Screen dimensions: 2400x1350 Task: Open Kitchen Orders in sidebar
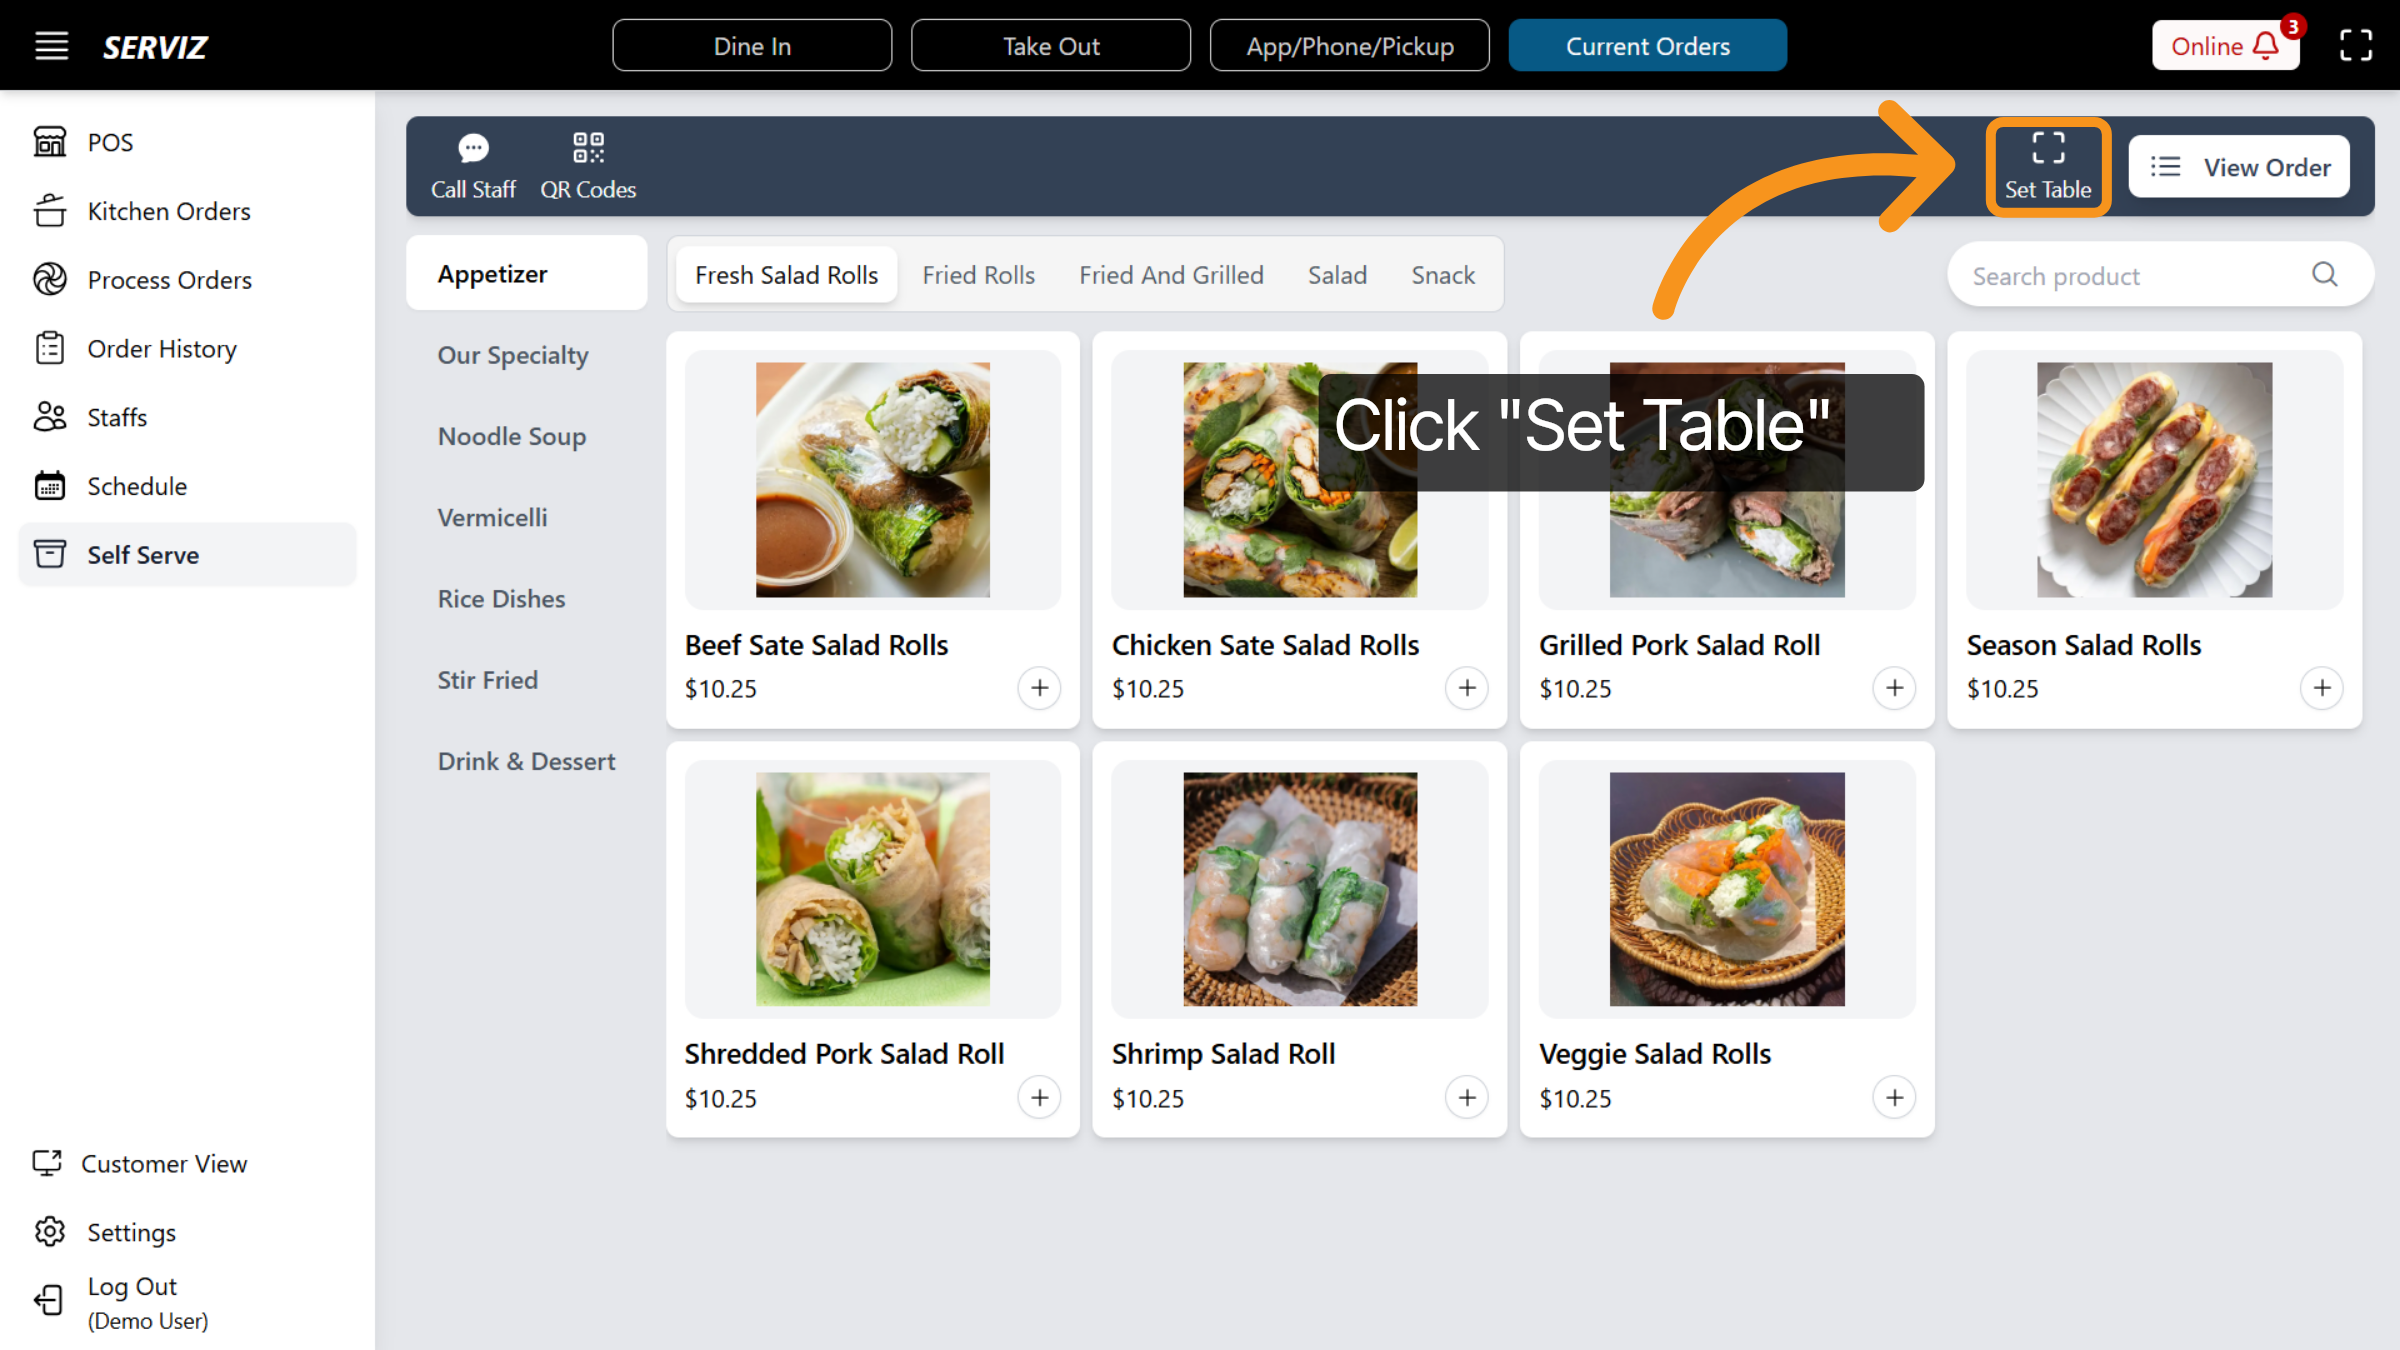point(168,211)
